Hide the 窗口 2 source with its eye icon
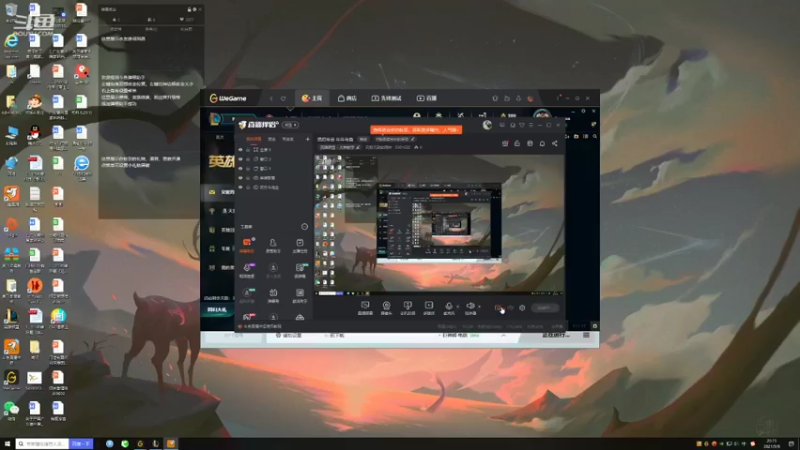The image size is (800, 450). (x=240, y=159)
